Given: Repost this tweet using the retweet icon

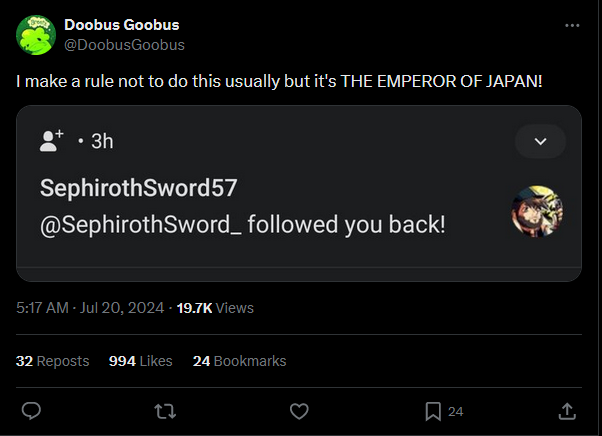Looking at the screenshot, I should point(165,411).
